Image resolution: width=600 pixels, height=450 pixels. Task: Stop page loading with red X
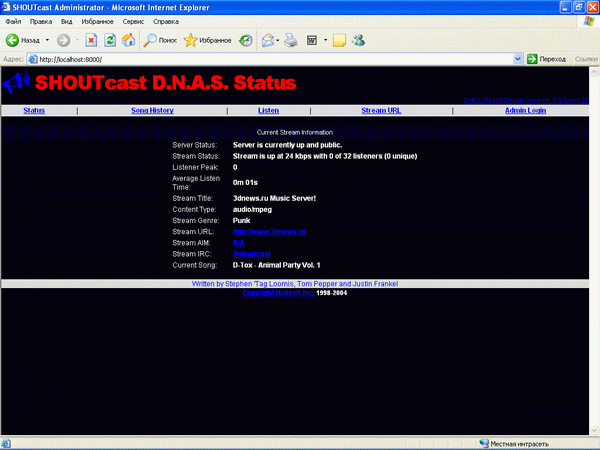click(x=91, y=41)
